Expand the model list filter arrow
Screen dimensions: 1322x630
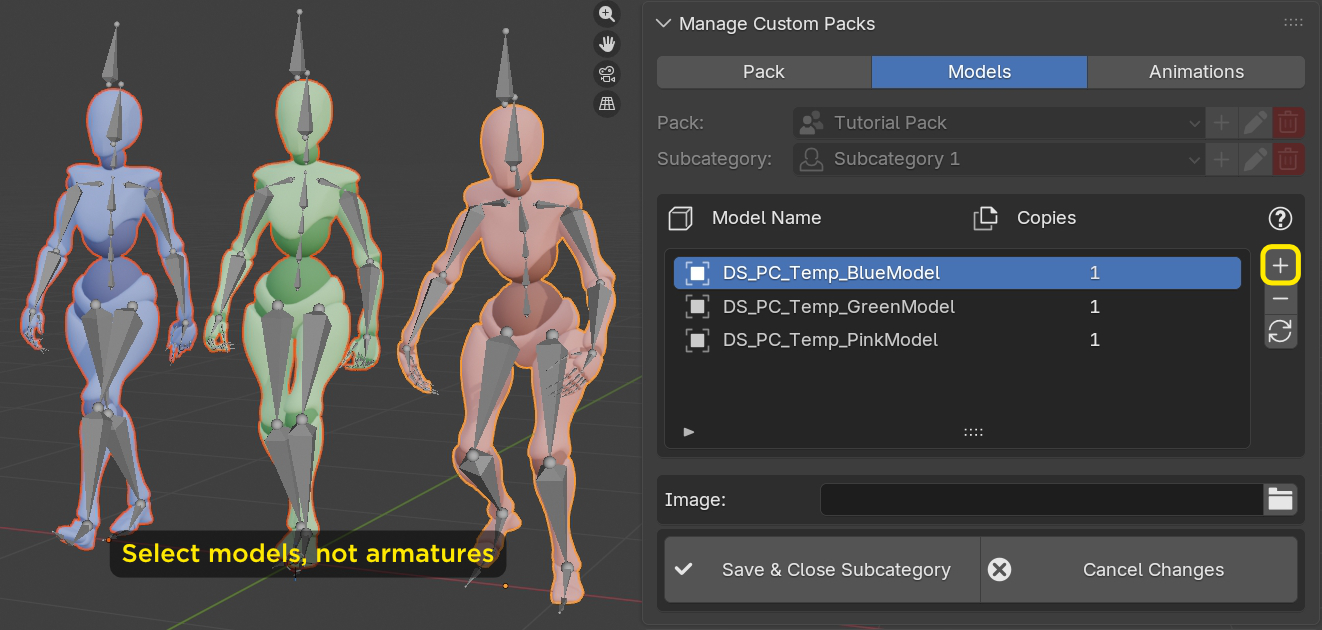[688, 432]
